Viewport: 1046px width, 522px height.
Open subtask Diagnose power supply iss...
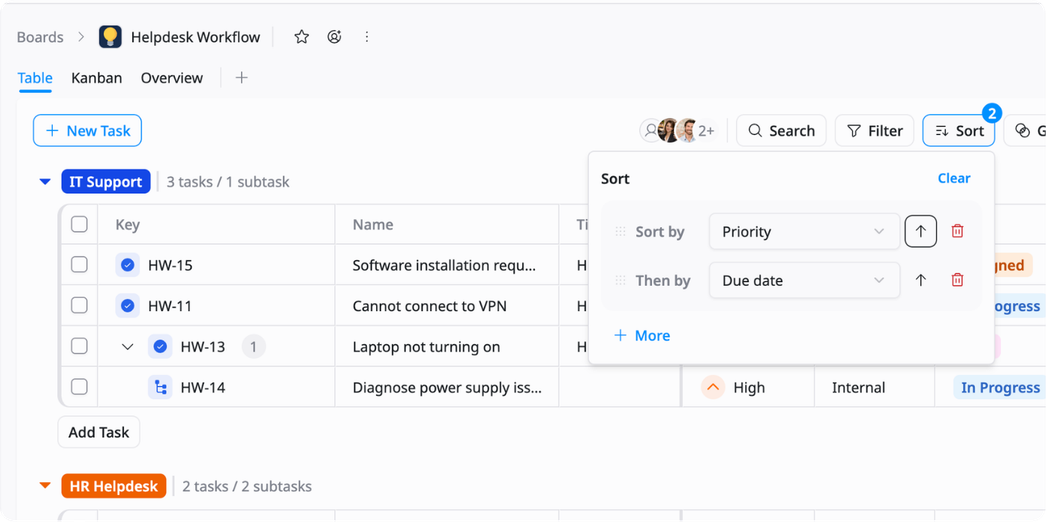(446, 387)
